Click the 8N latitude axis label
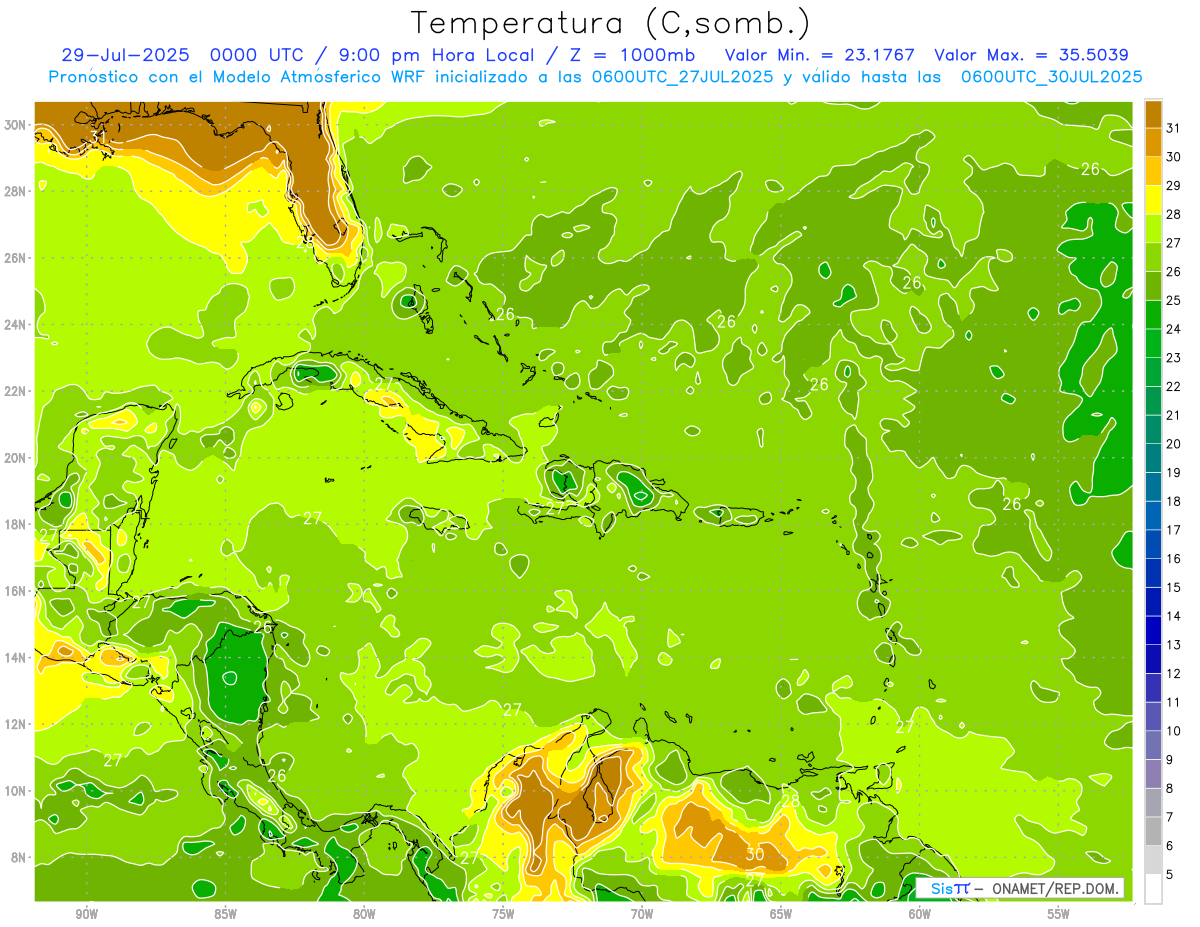Image resolution: width=1200 pixels, height=927 pixels. click(x=19, y=857)
